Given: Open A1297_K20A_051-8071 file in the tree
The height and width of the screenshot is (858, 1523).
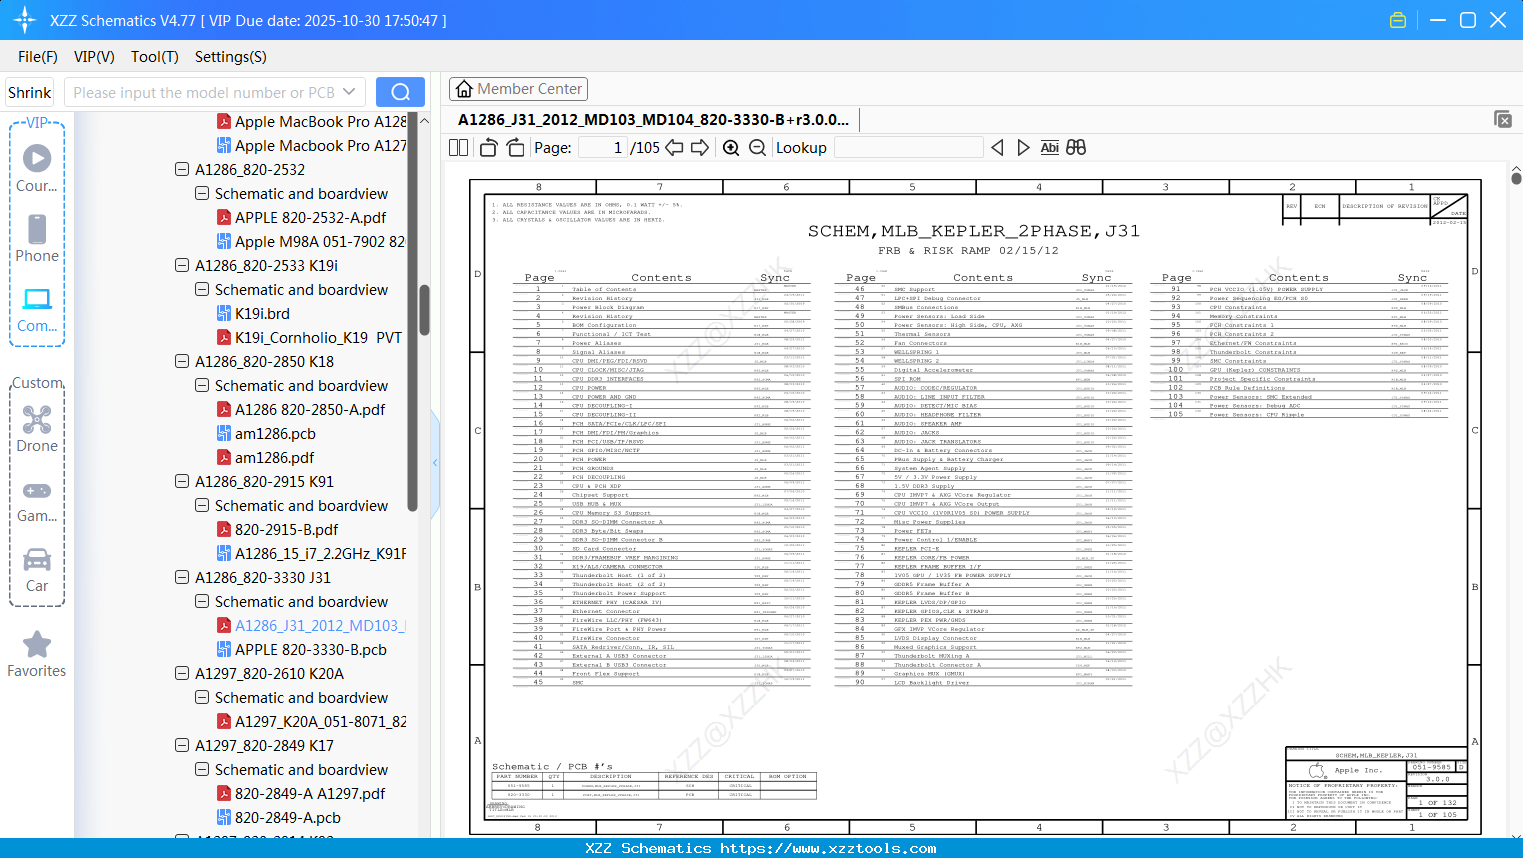Looking at the screenshot, I should pyautogui.click(x=320, y=721).
